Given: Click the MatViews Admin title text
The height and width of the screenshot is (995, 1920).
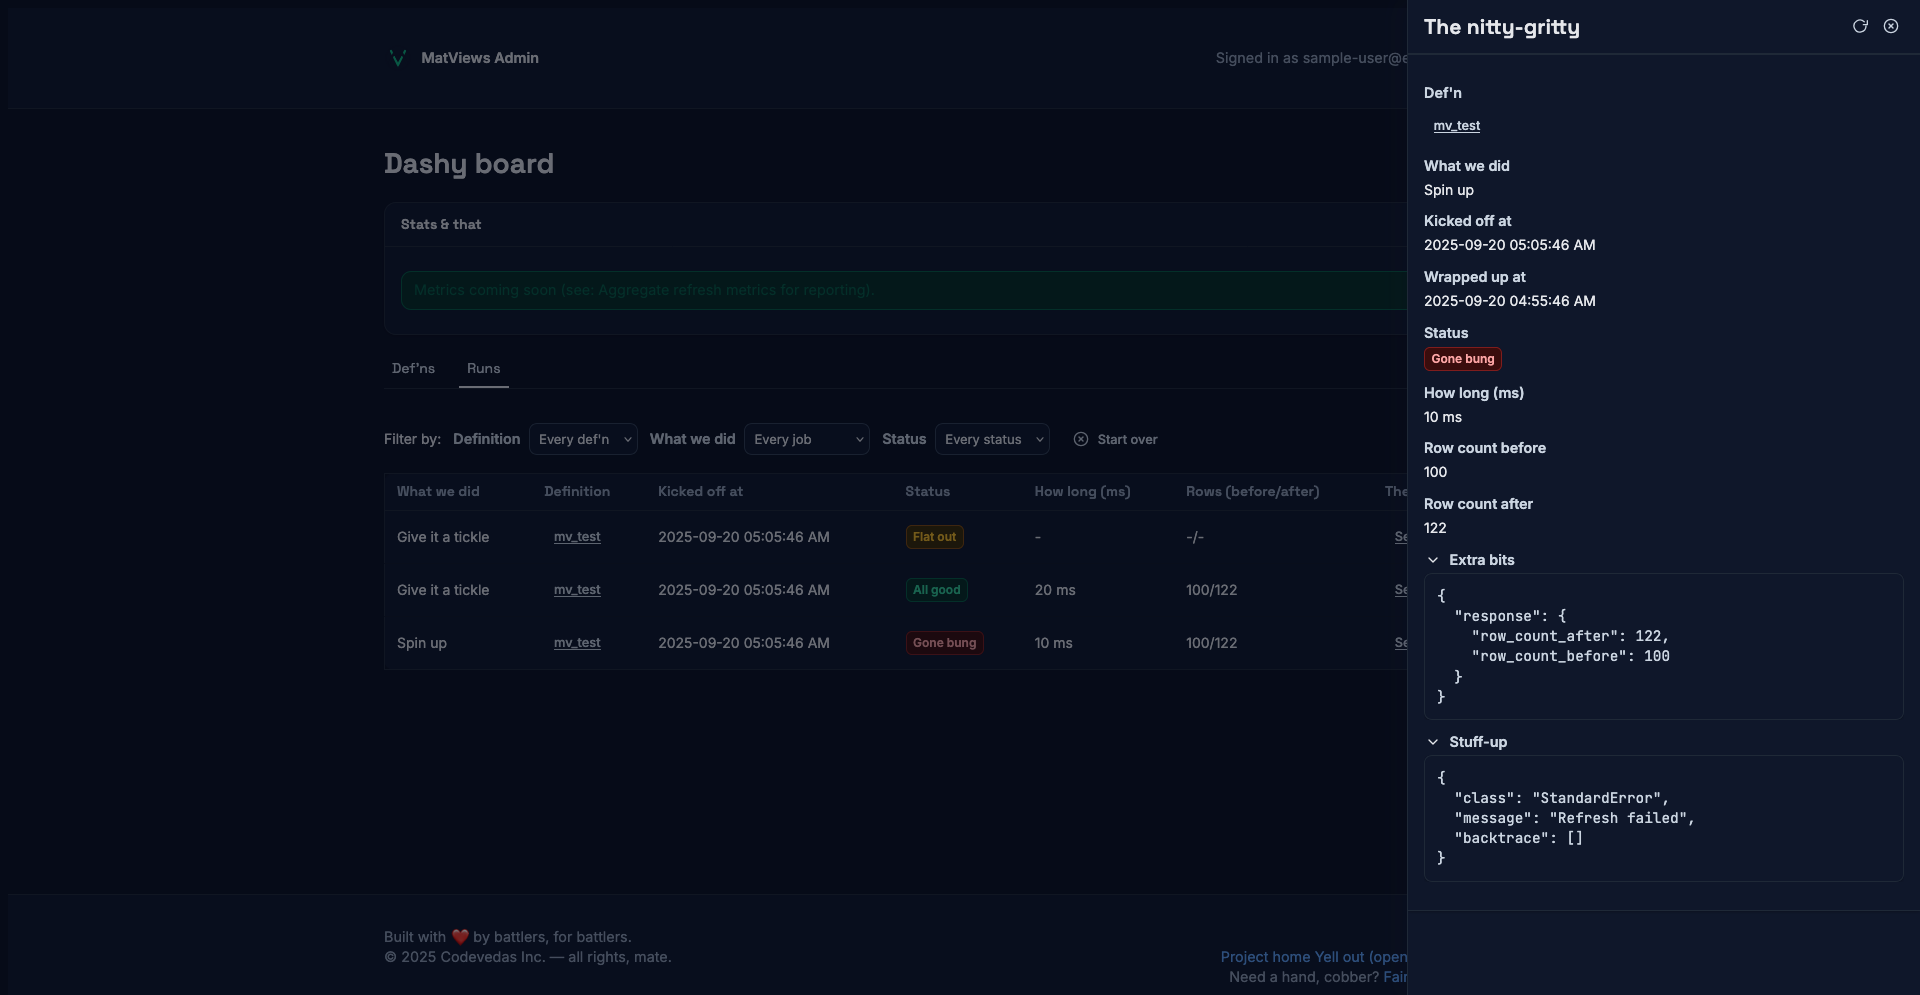Looking at the screenshot, I should tap(480, 58).
